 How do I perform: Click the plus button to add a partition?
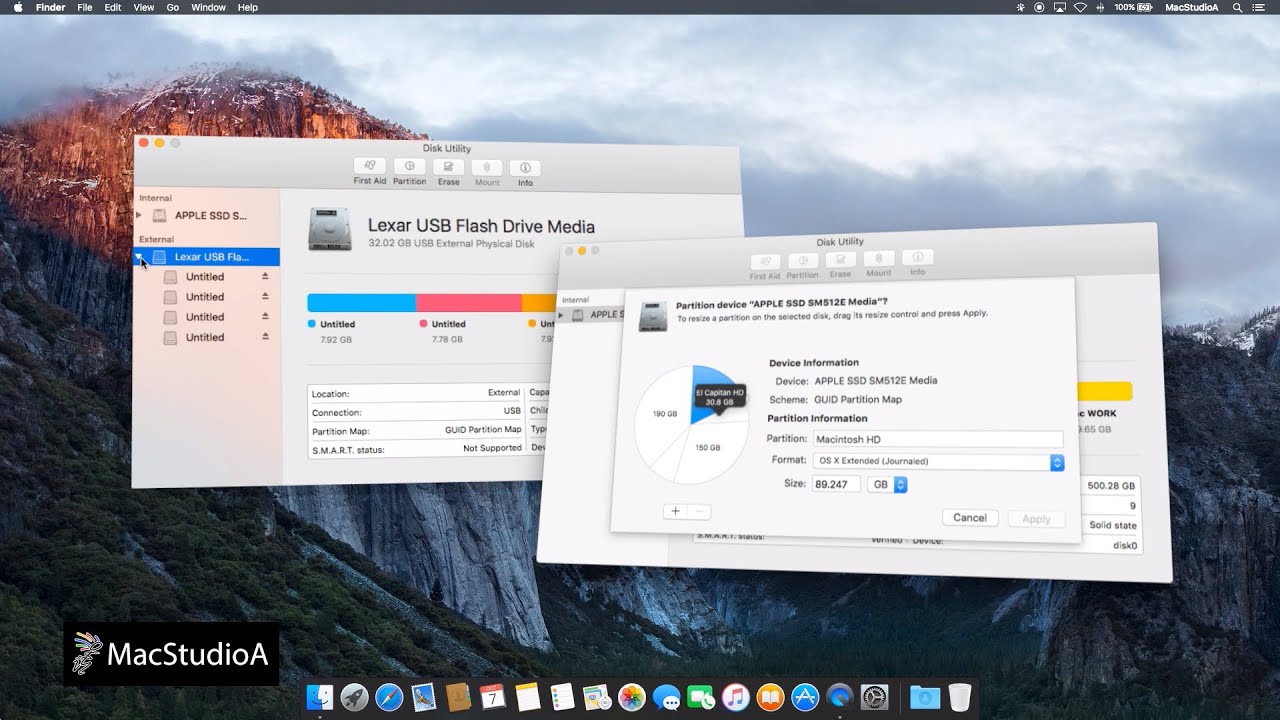(x=675, y=511)
